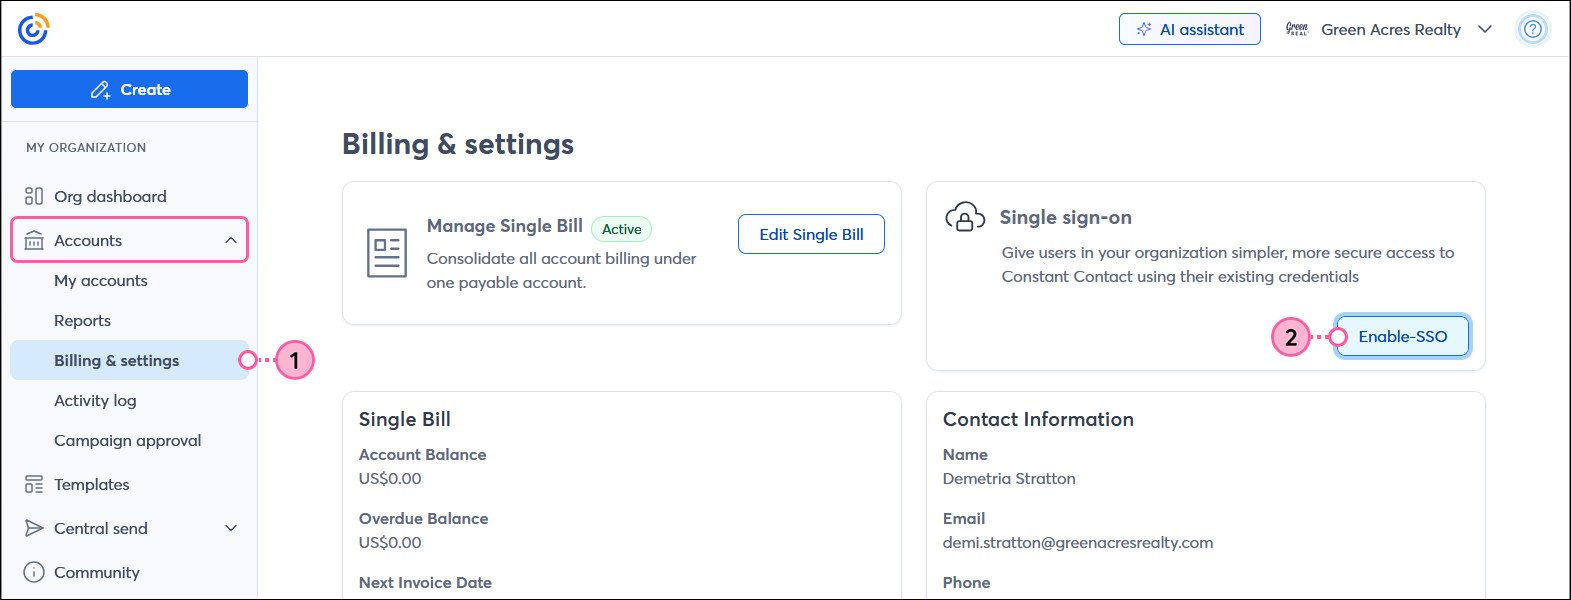Click the Phone label
This screenshot has width=1571, height=600.
966,582
